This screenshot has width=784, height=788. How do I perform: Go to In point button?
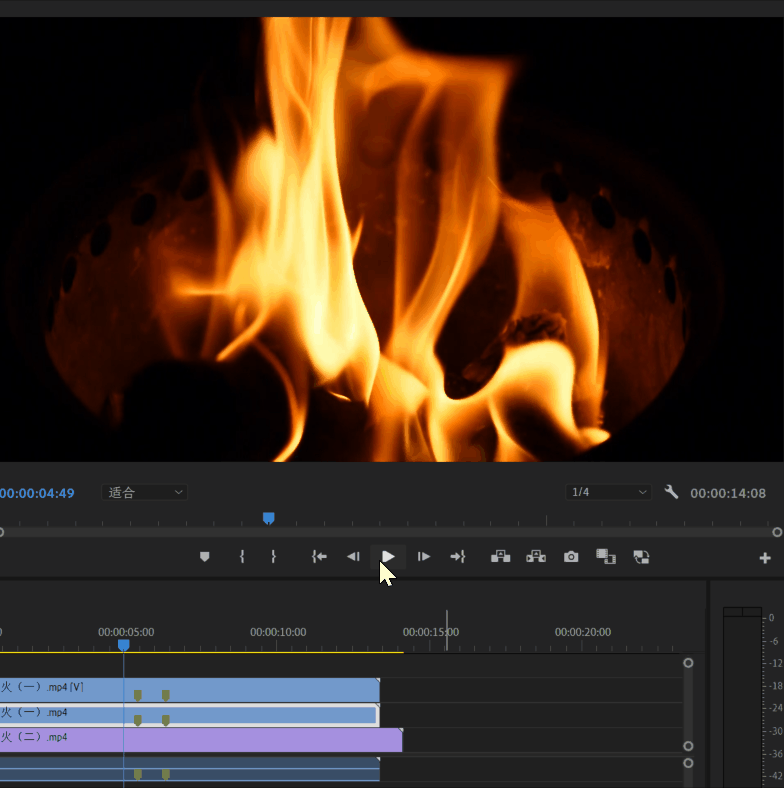pos(319,556)
